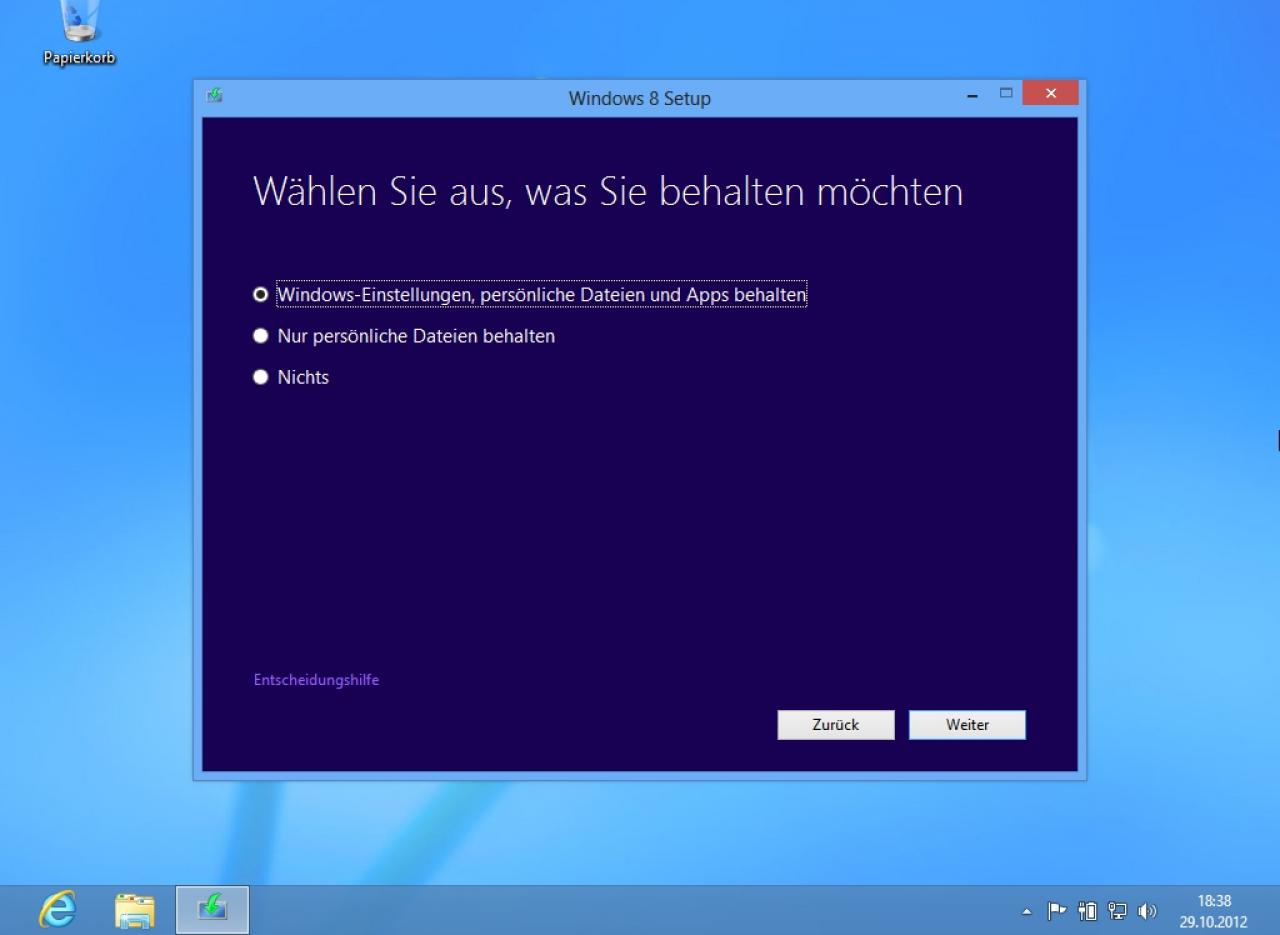Click the Windows 8 Setup title bar icon
The height and width of the screenshot is (935, 1280).
click(214, 96)
